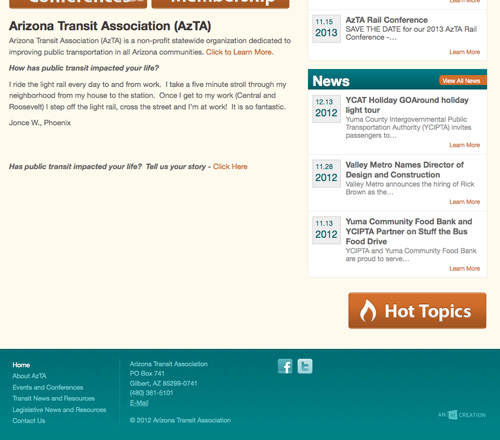The height and width of the screenshot is (440, 500).
Task: Click Here to tell your story
Action: click(230, 167)
